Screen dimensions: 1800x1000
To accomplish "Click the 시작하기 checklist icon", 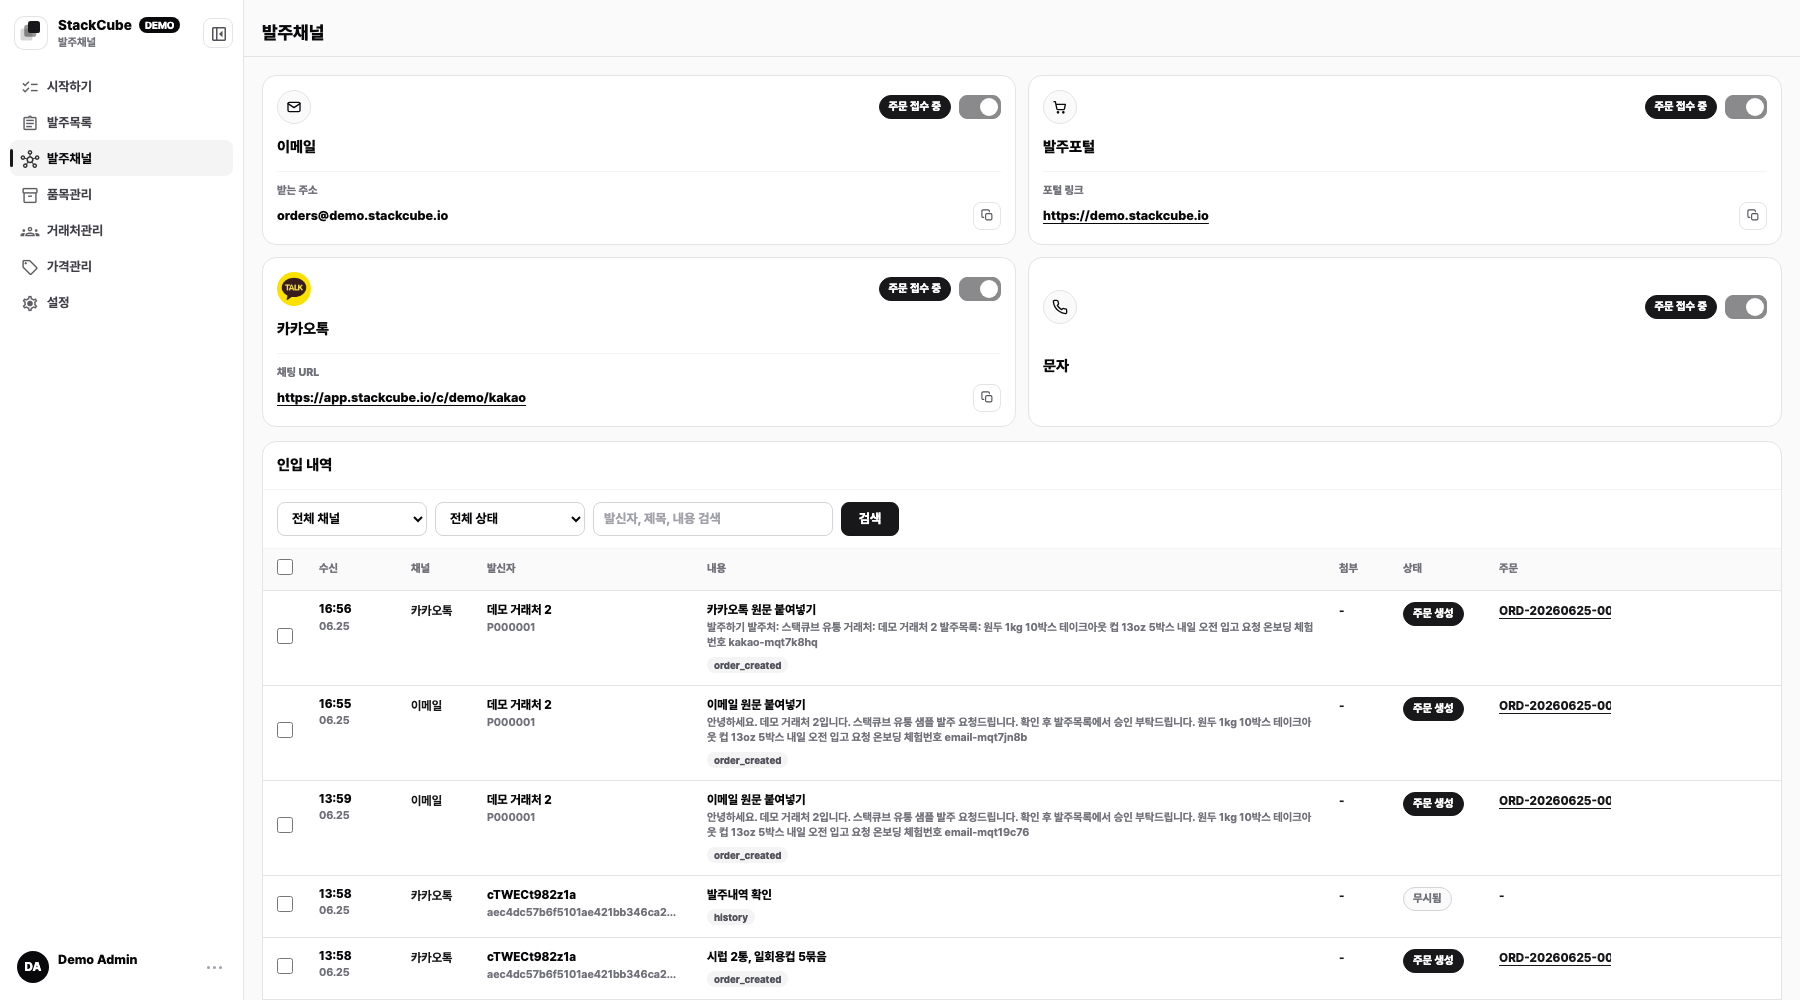I will 30,87.
